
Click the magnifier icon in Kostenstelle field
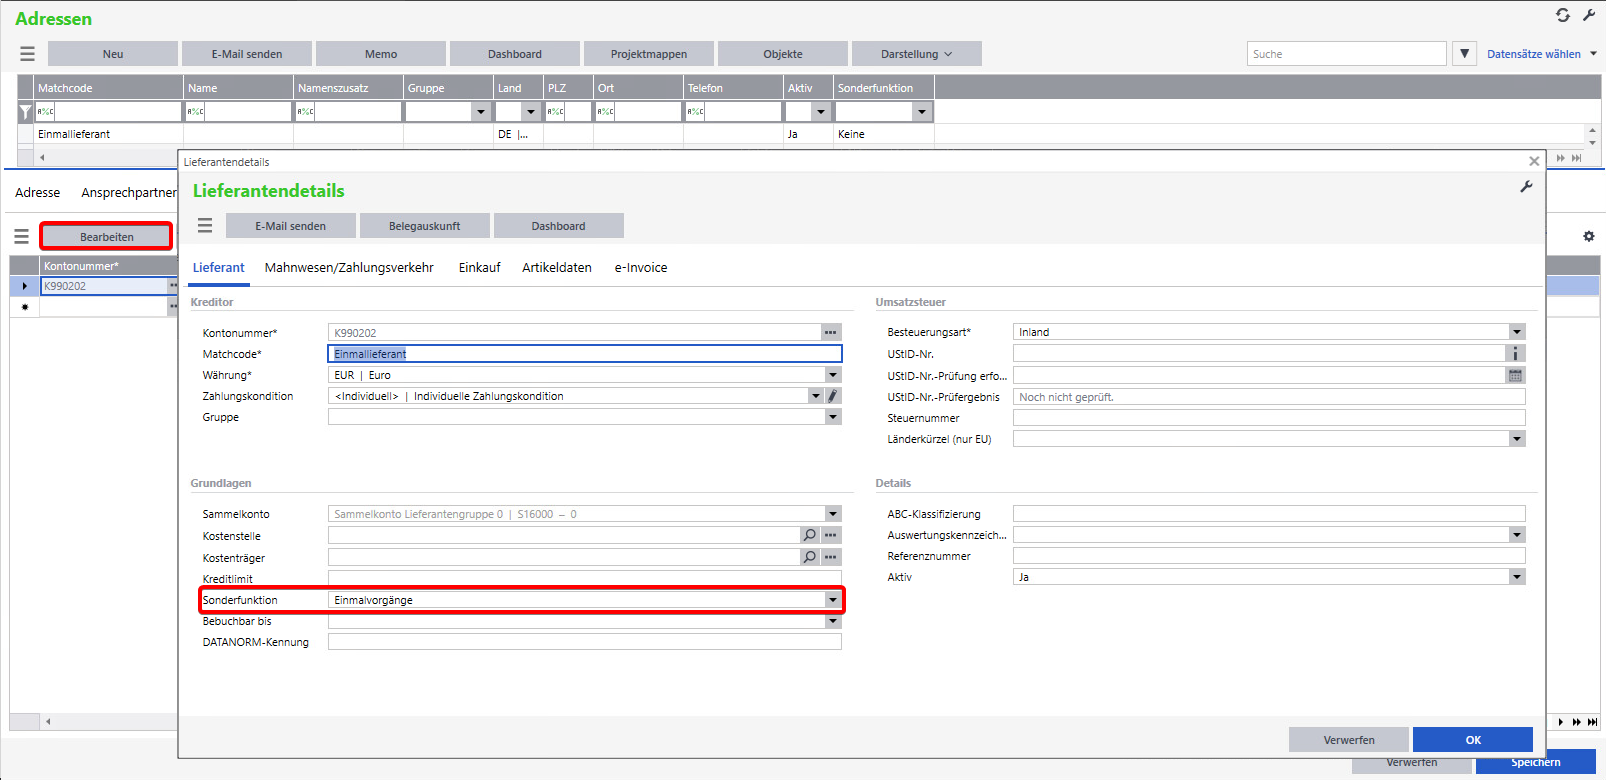coord(810,535)
